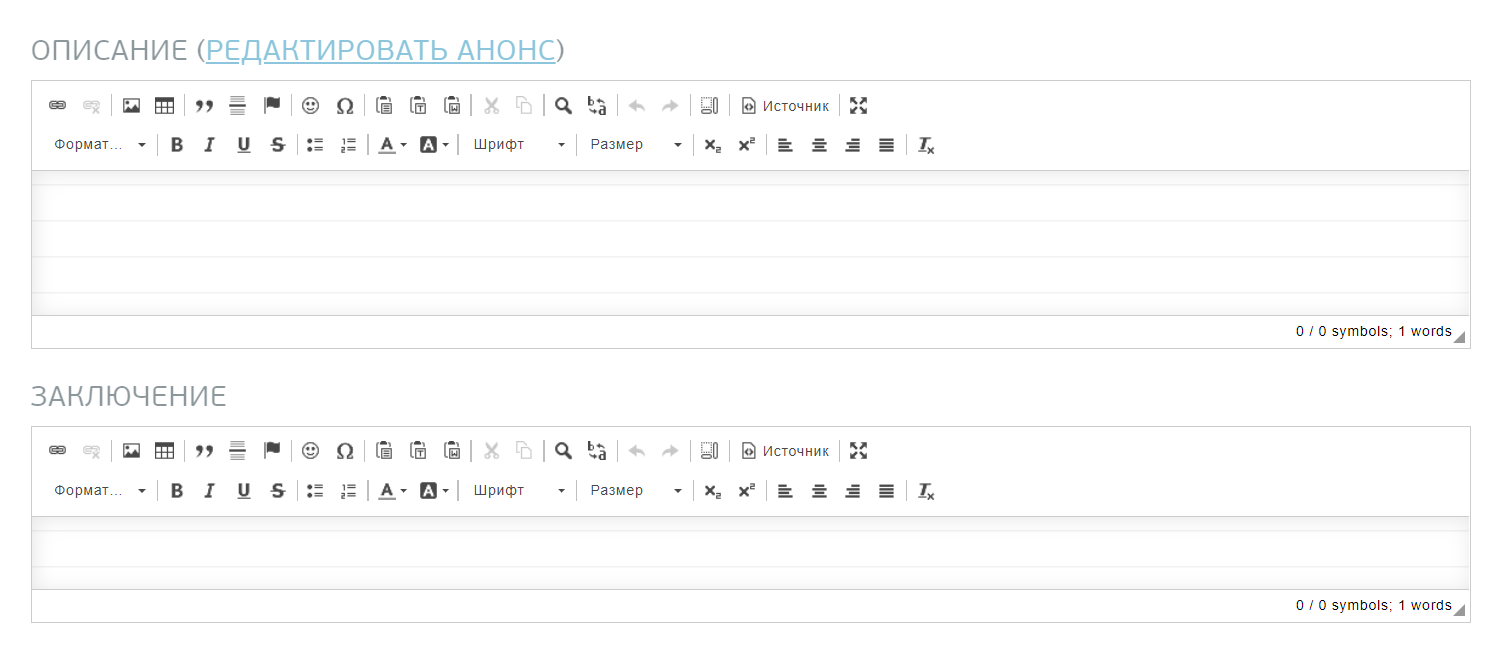This screenshot has height=647, width=1501.
Task: Open the Редактировать анонс link
Action: (380, 50)
